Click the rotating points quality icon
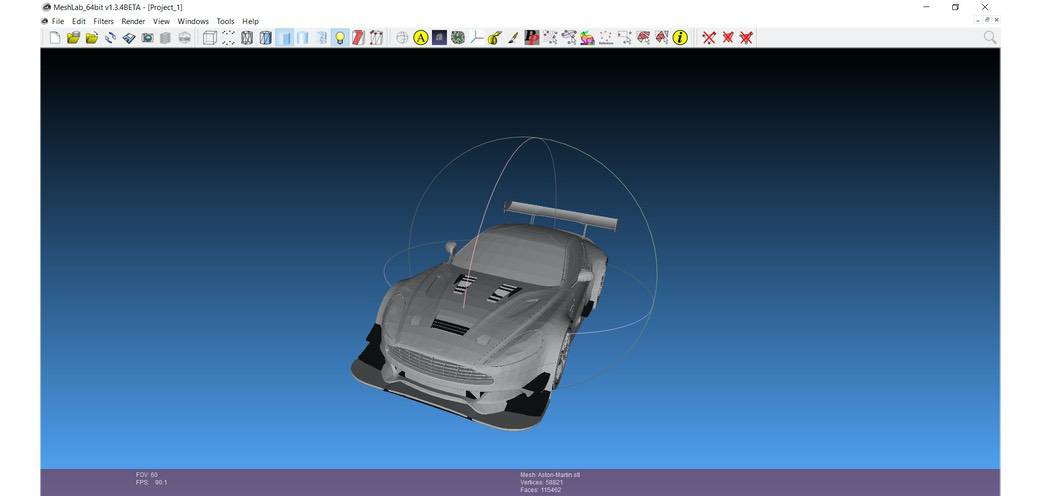The height and width of the screenshot is (496, 1040). point(569,38)
